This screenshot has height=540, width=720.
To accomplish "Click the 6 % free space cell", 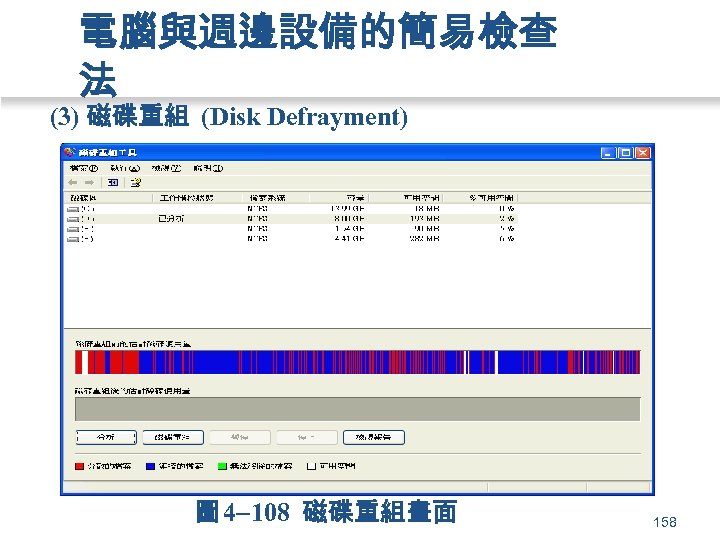I will coord(507,239).
